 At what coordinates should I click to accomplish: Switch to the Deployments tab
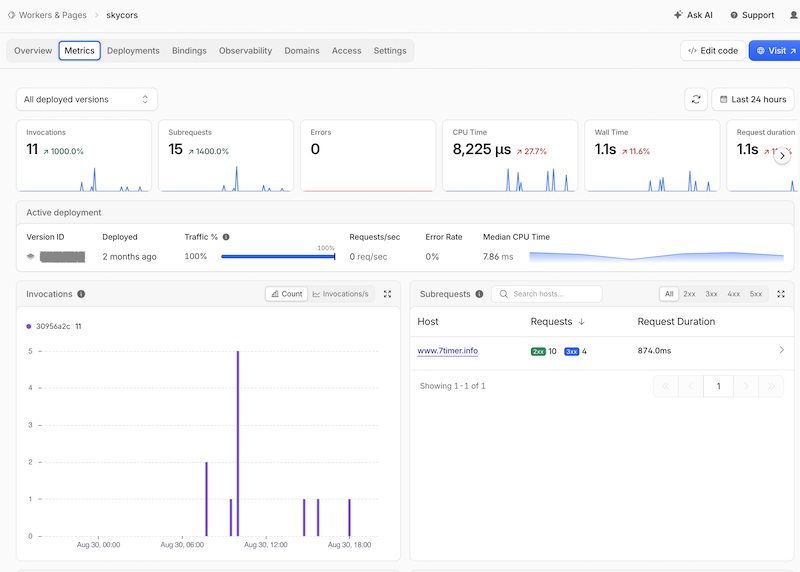(133, 51)
